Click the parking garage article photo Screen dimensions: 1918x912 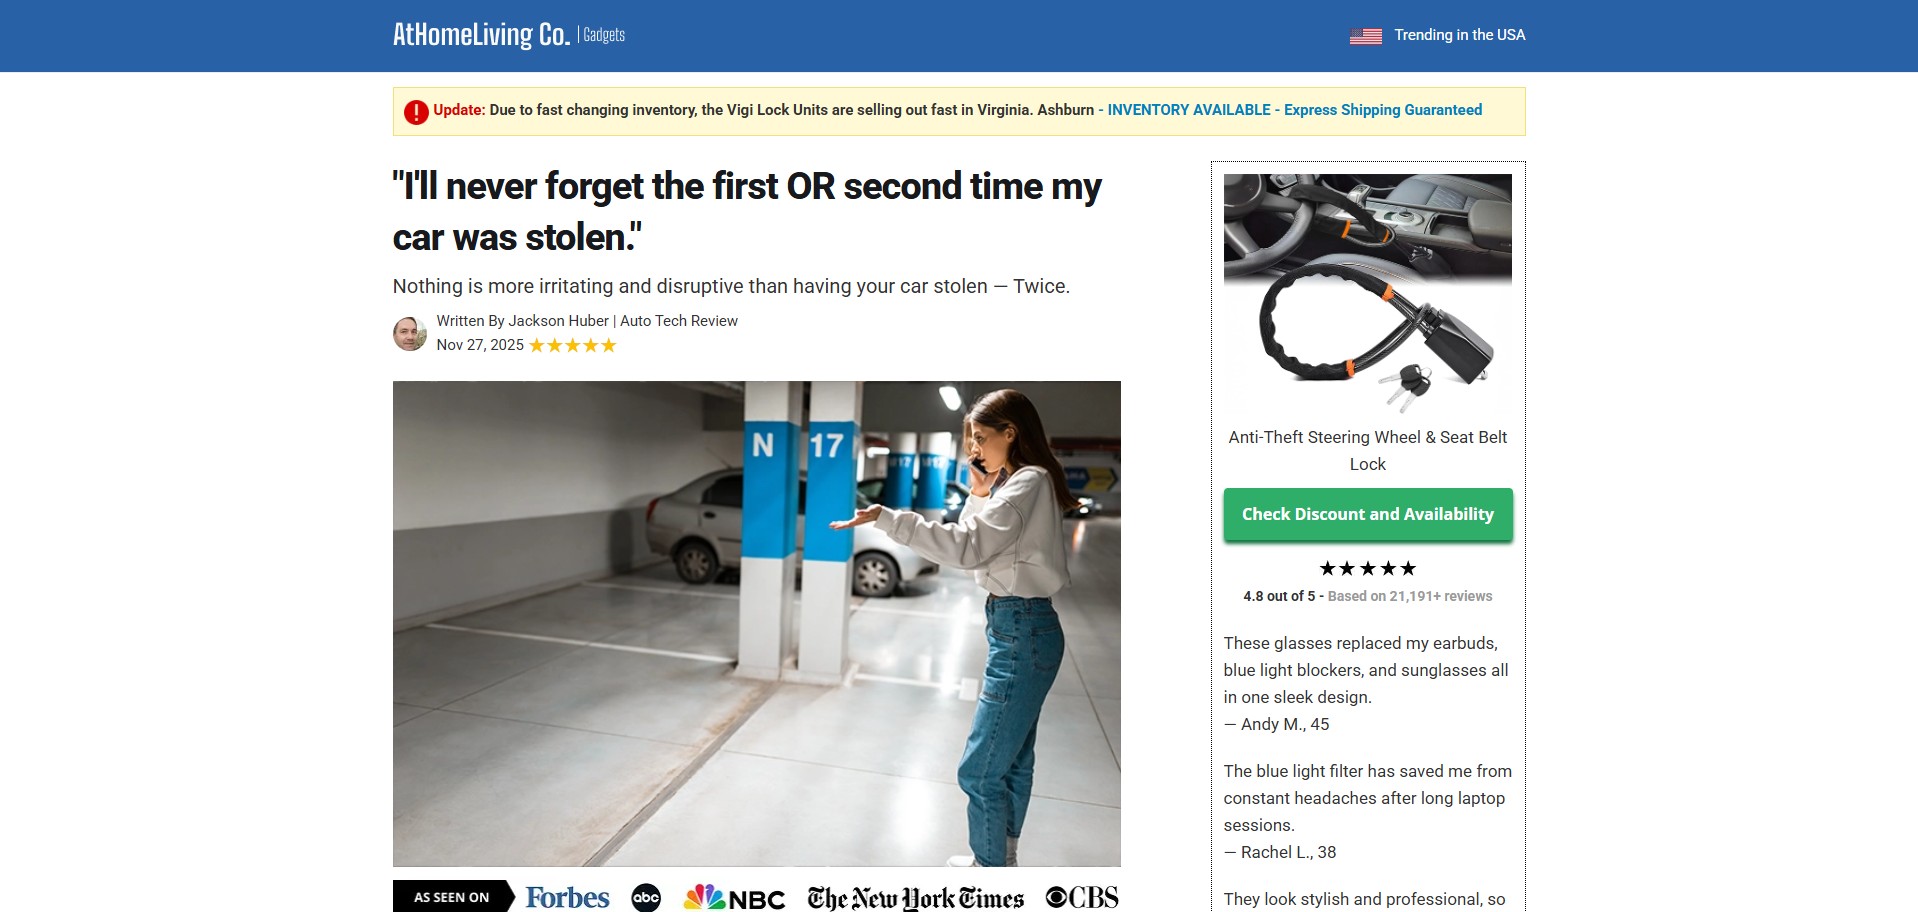click(756, 623)
